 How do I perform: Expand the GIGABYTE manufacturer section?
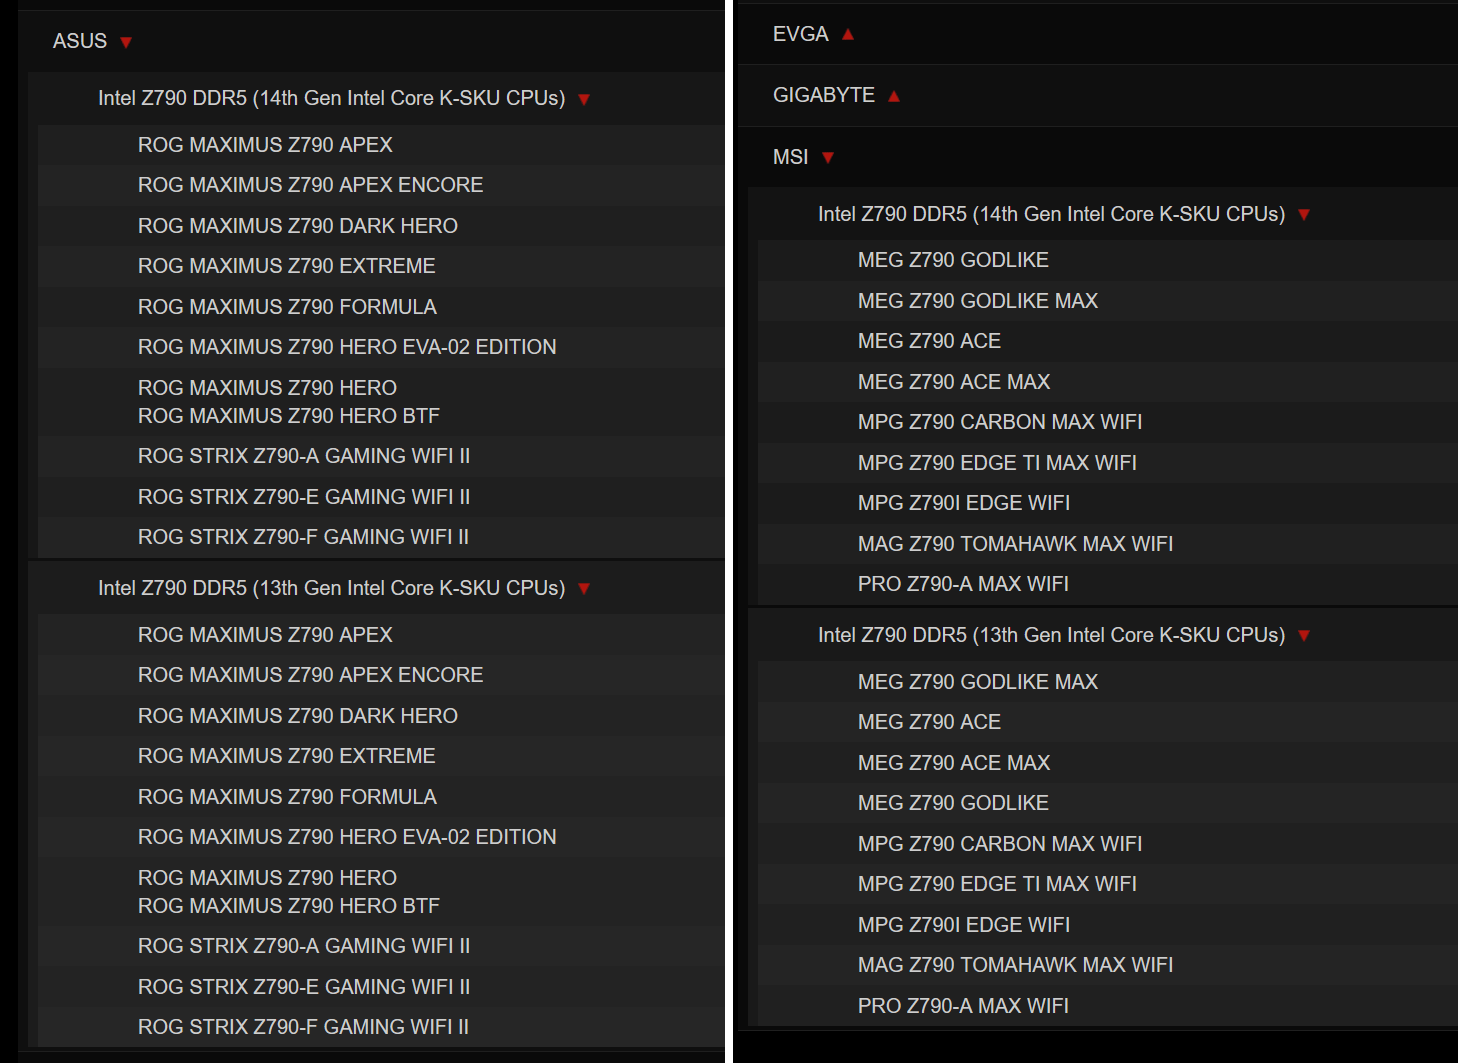tap(894, 96)
